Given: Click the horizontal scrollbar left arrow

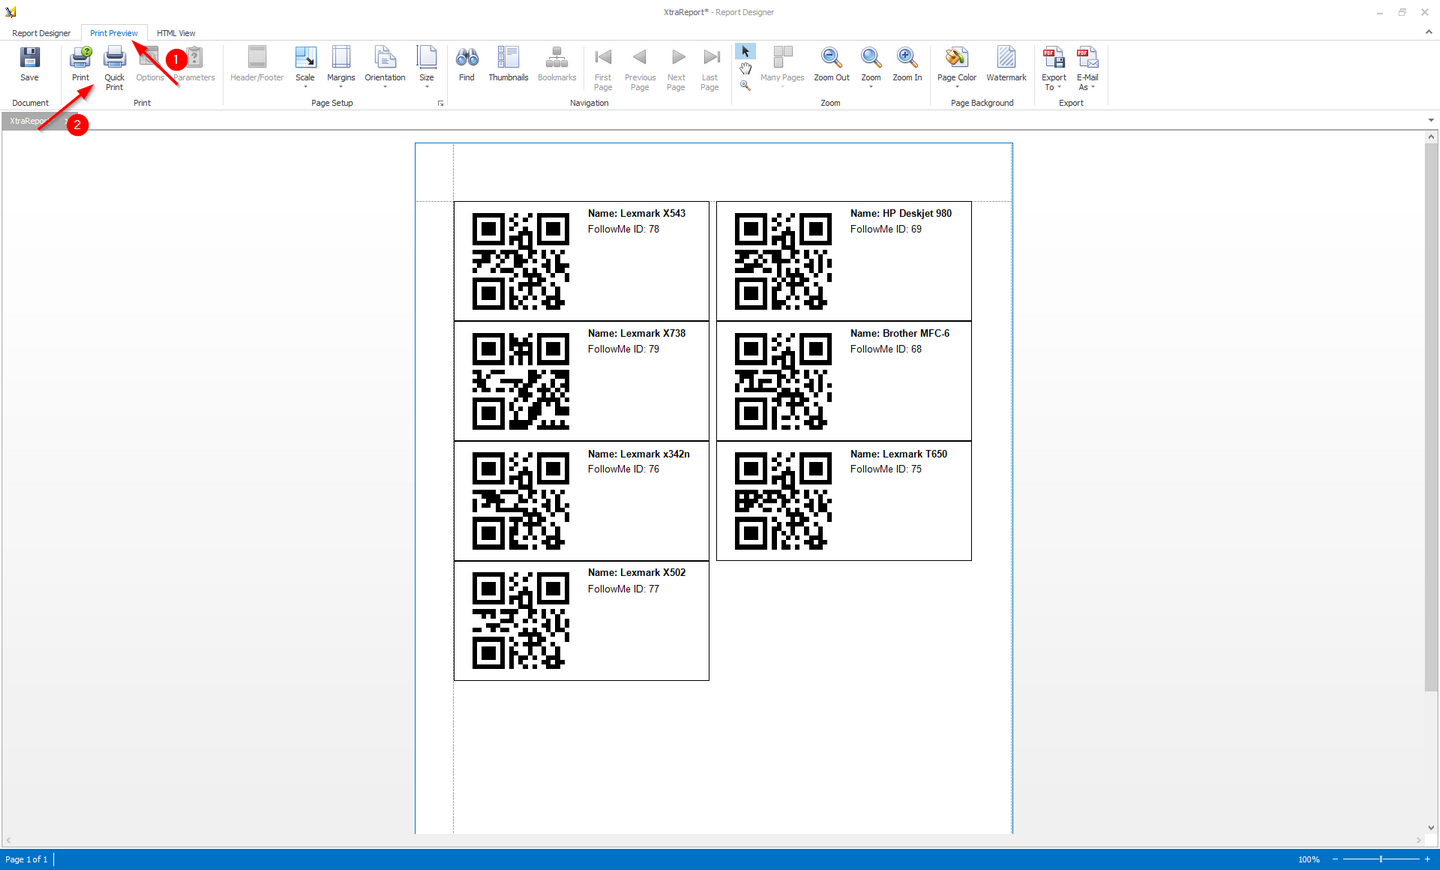Looking at the screenshot, I should [8, 840].
